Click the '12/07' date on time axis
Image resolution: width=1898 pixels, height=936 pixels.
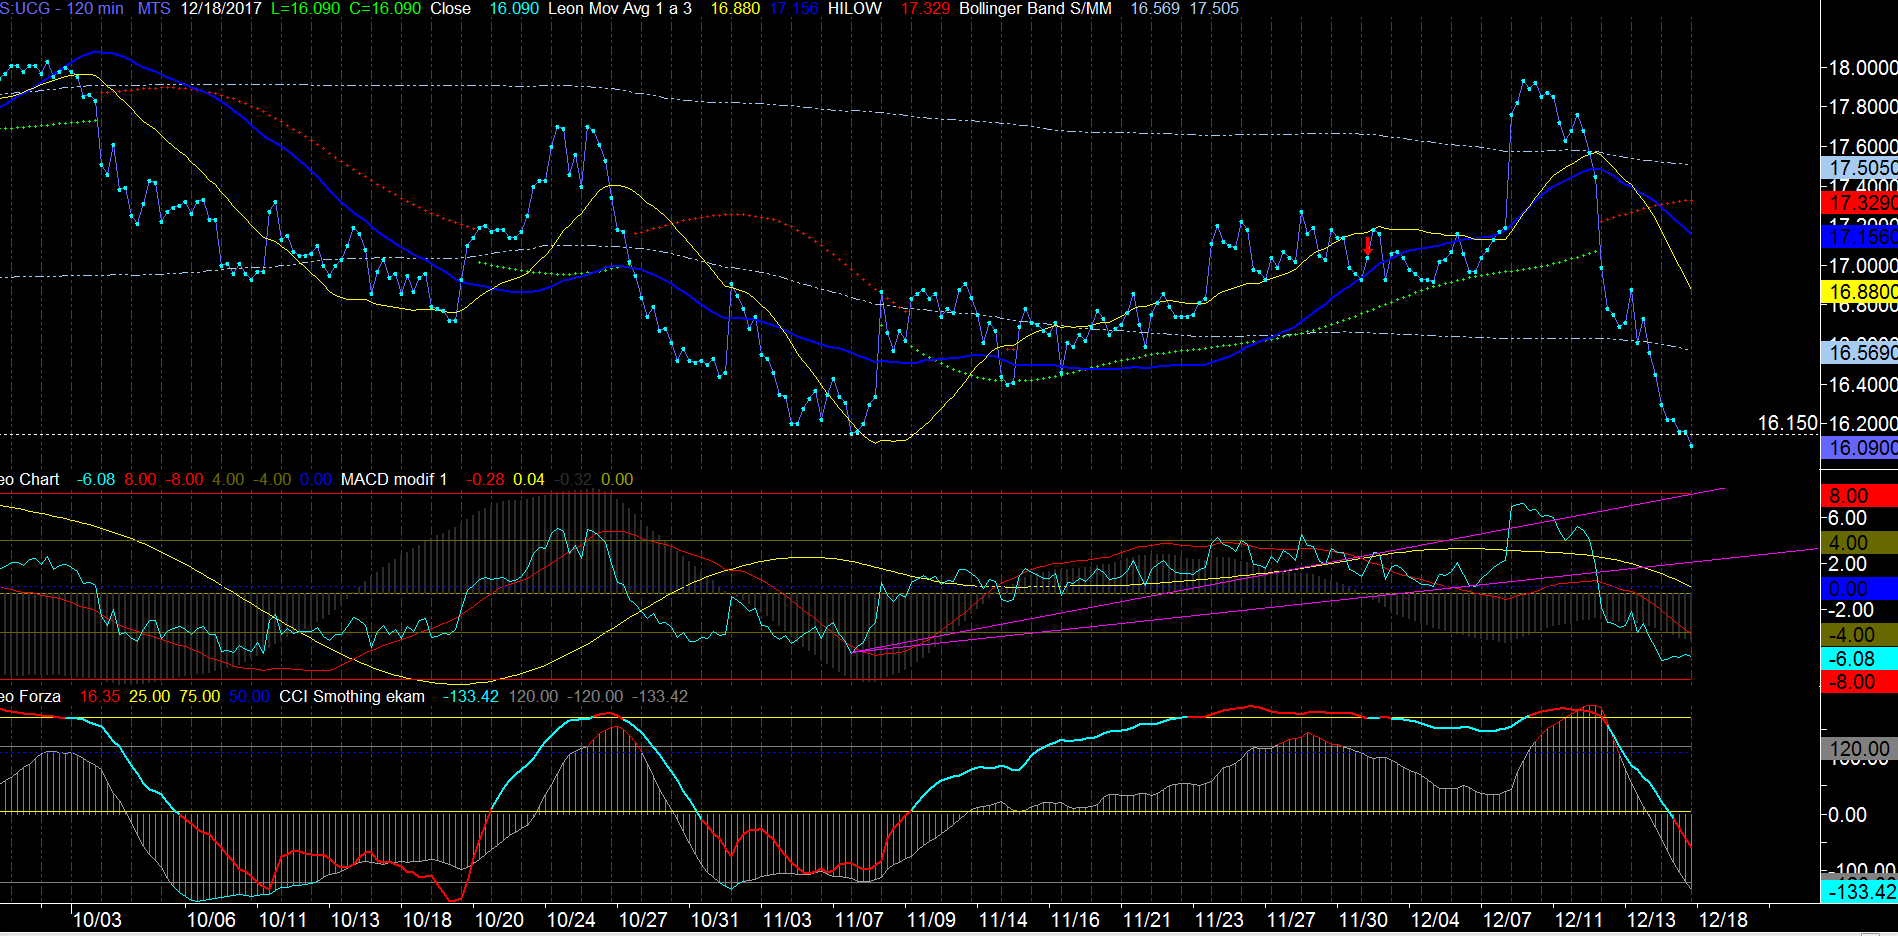(x=1507, y=920)
